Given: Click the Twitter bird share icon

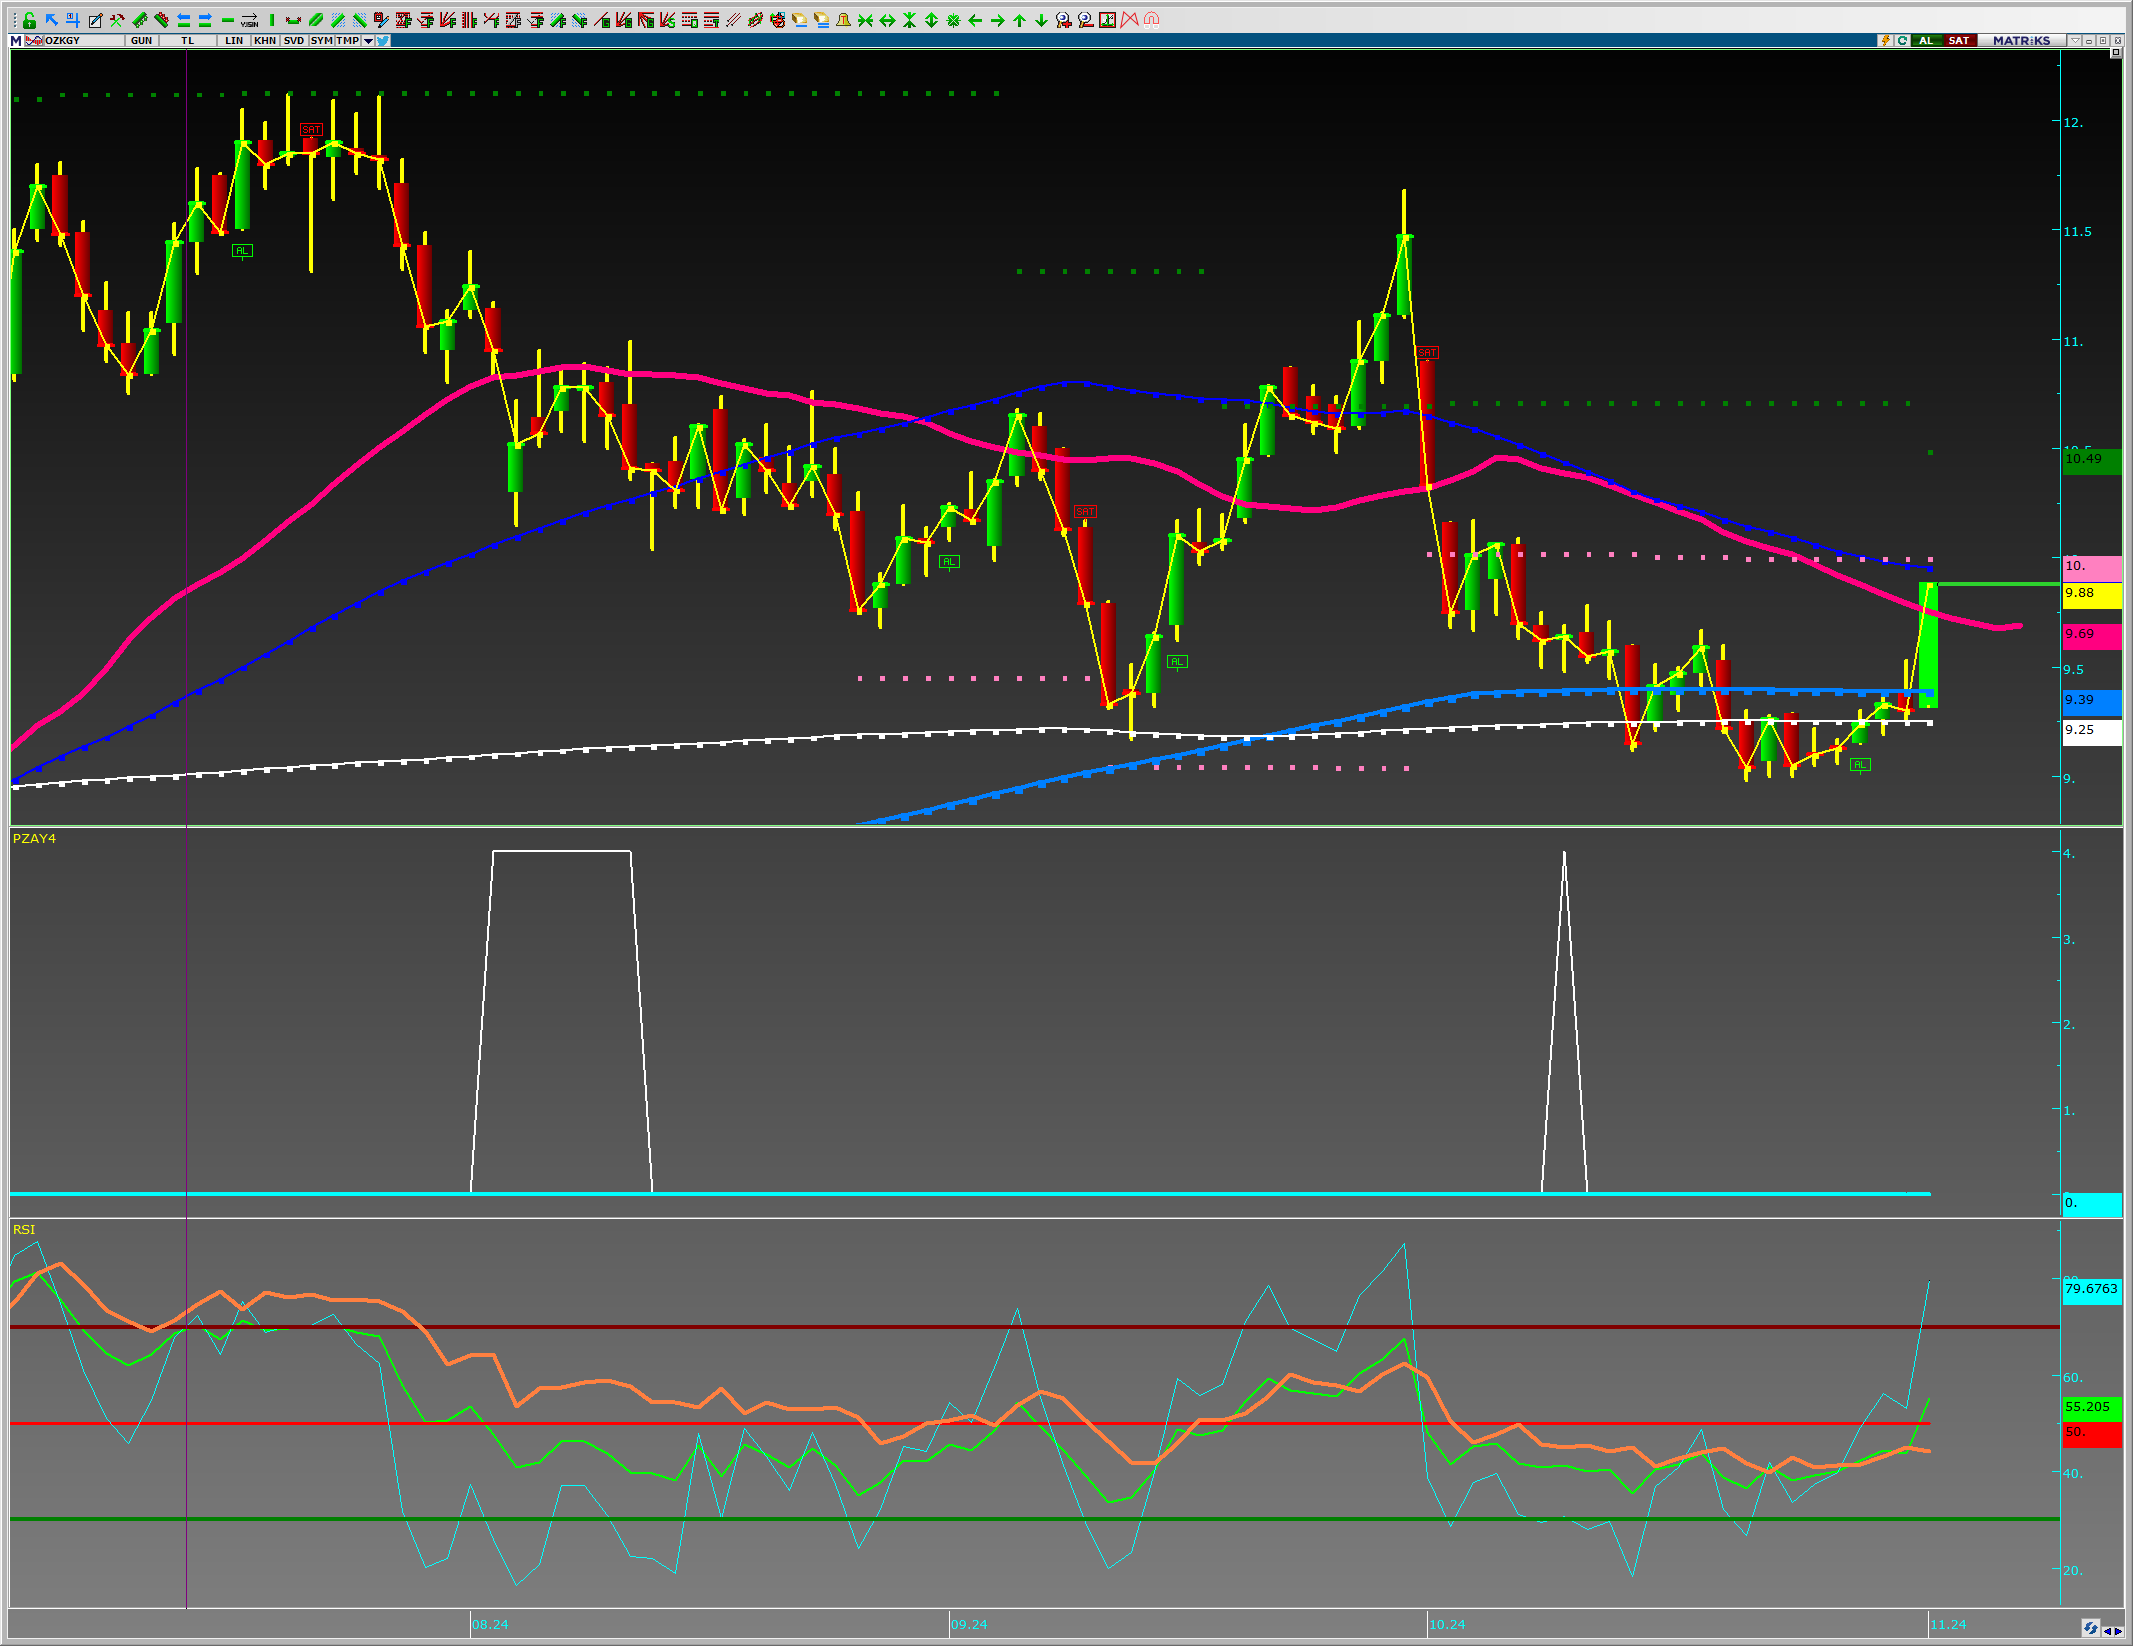Looking at the screenshot, I should point(383,41).
